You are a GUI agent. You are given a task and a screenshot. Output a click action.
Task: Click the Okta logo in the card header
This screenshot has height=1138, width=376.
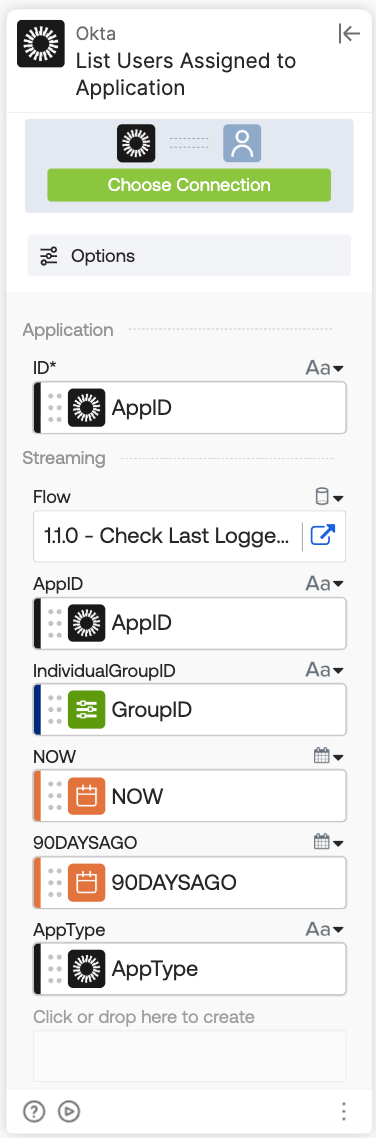(x=41, y=44)
